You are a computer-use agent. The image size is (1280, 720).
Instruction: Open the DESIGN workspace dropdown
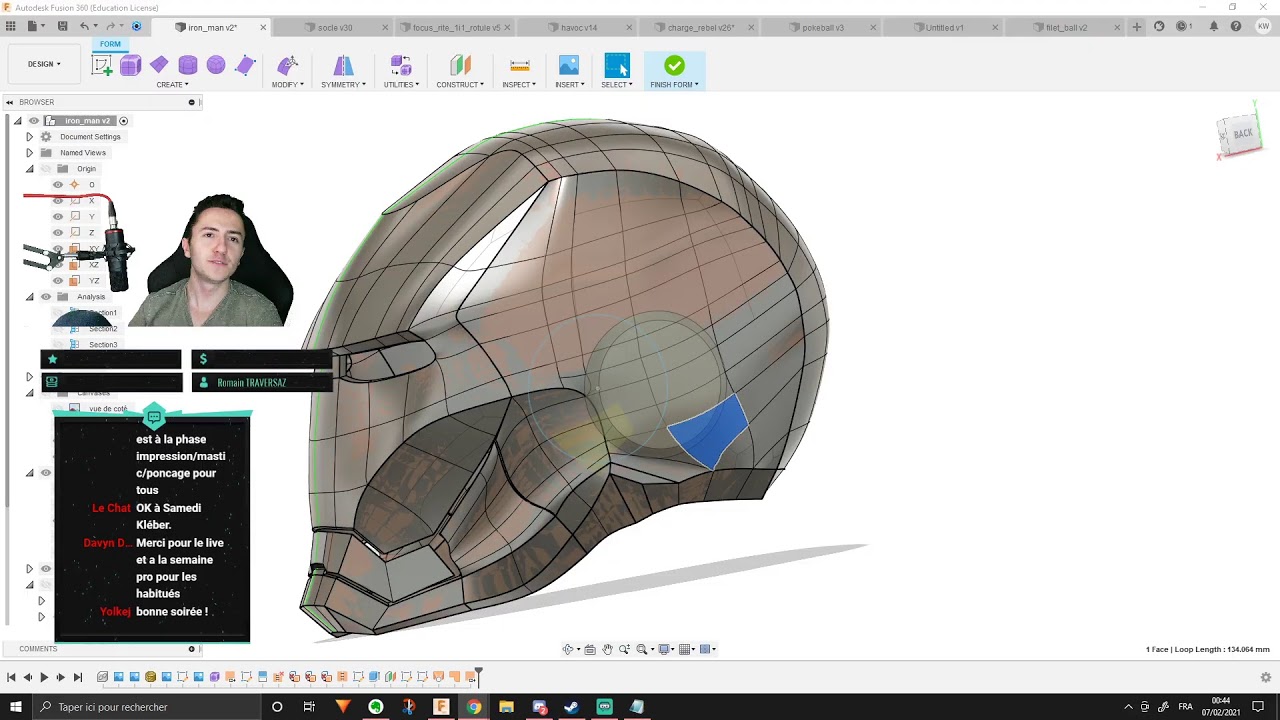[x=44, y=64]
